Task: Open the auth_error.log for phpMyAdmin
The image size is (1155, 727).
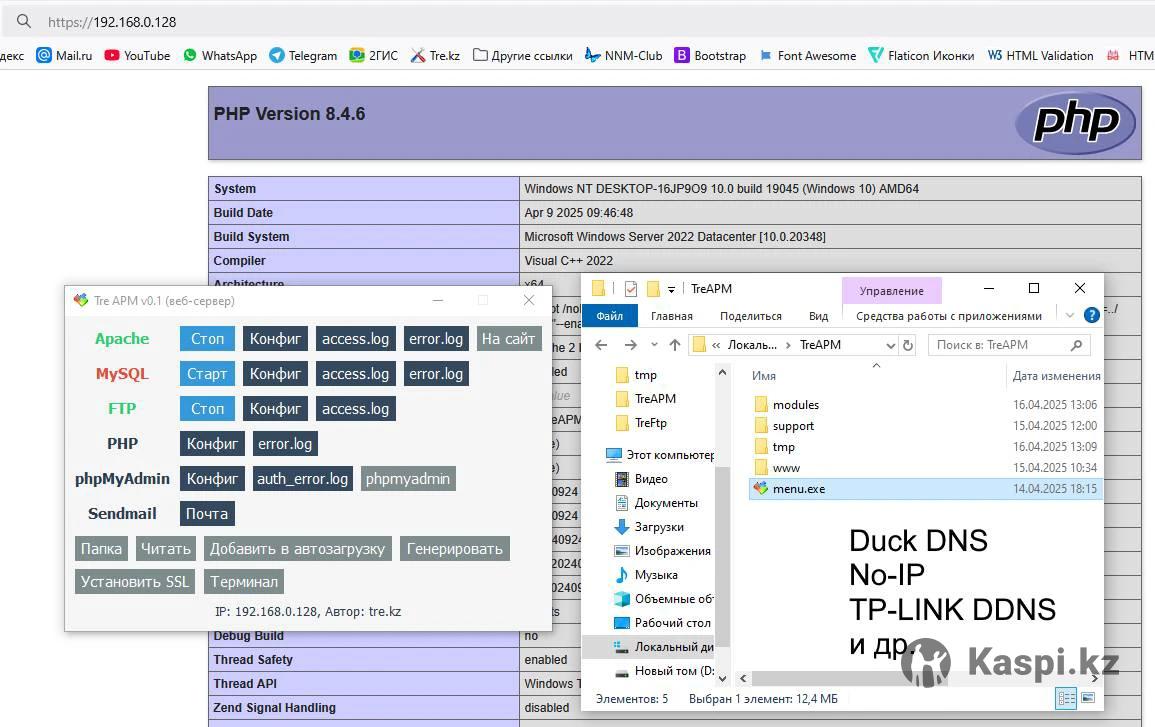Action: click(x=303, y=479)
